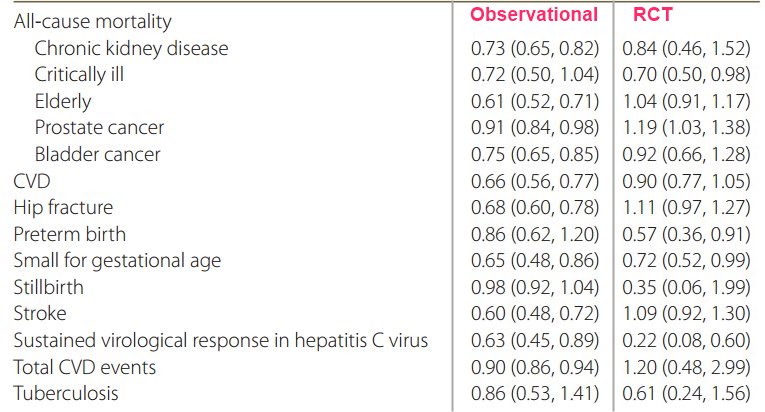Click the Stroke row label
Image resolution: width=765 pixels, height=412 pixels.
tap(39, 313)
